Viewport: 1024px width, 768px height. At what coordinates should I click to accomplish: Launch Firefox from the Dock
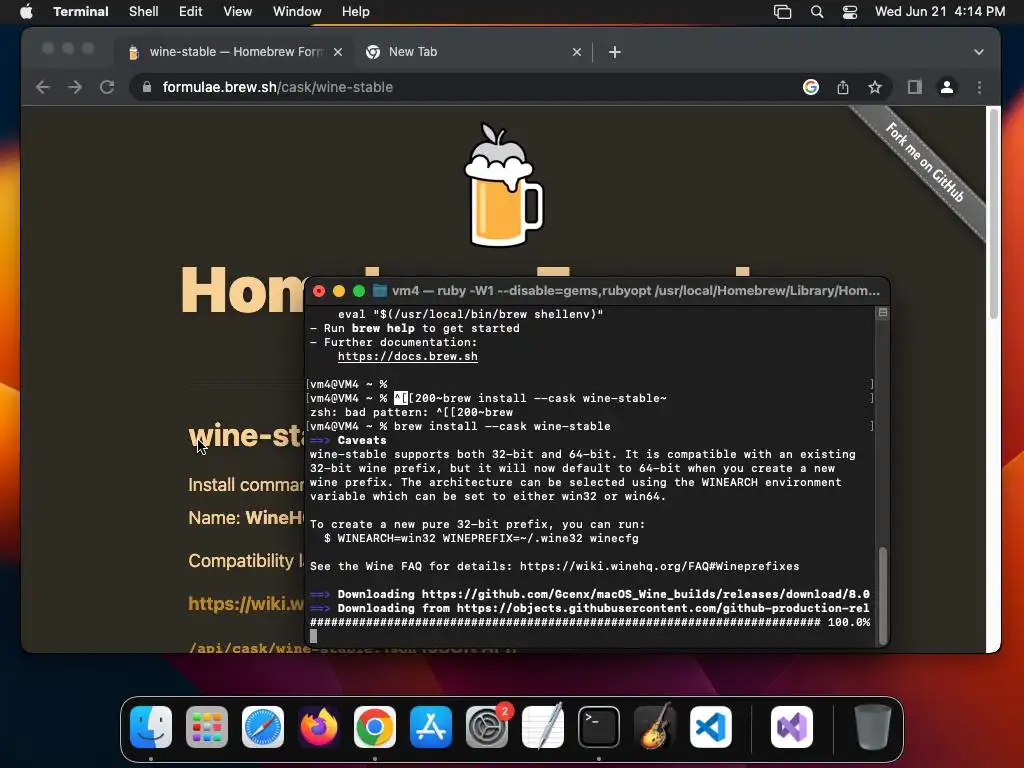pos(319,727)
